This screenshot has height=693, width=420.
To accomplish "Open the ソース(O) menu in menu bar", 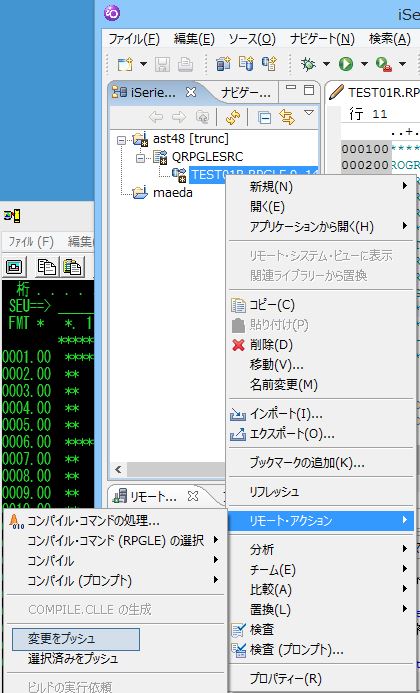I will (252, 39).
